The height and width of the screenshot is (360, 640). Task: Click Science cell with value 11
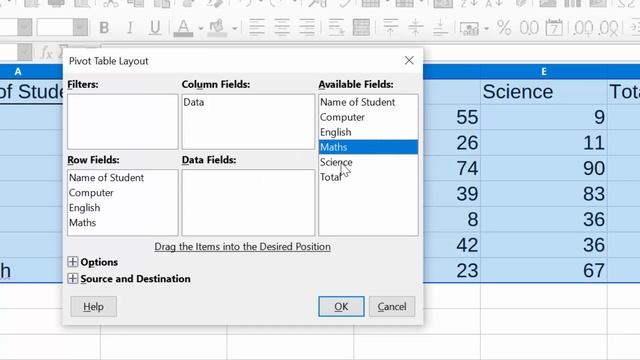pyautogui.click(x=544, y=142)
